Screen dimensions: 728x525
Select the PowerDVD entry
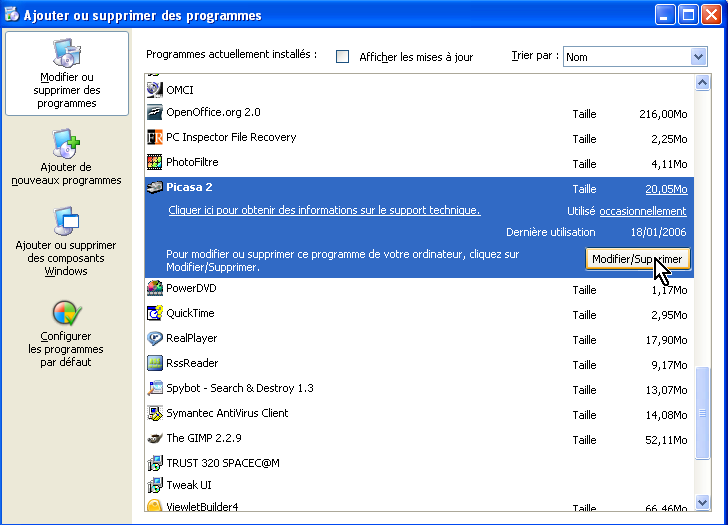[x=419, y=289]
